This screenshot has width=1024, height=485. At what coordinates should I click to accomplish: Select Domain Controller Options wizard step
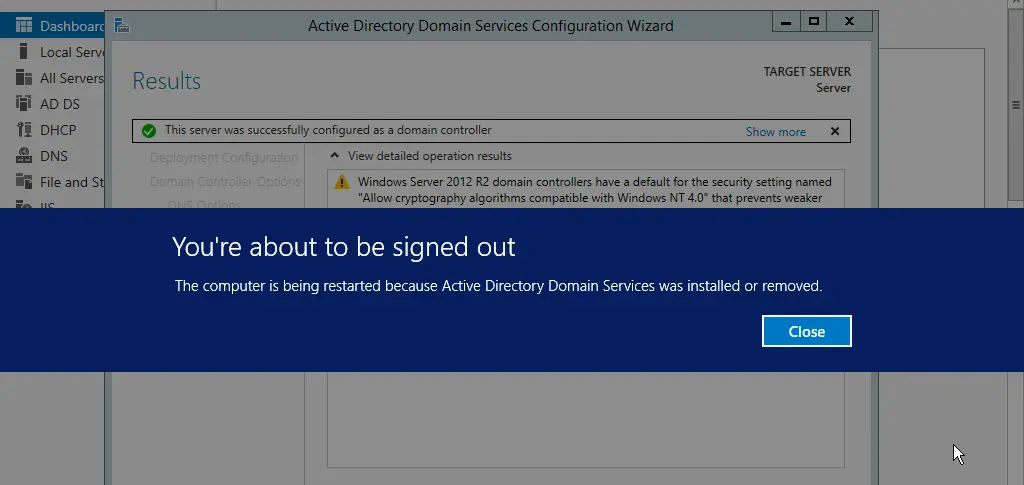[225, 182]
